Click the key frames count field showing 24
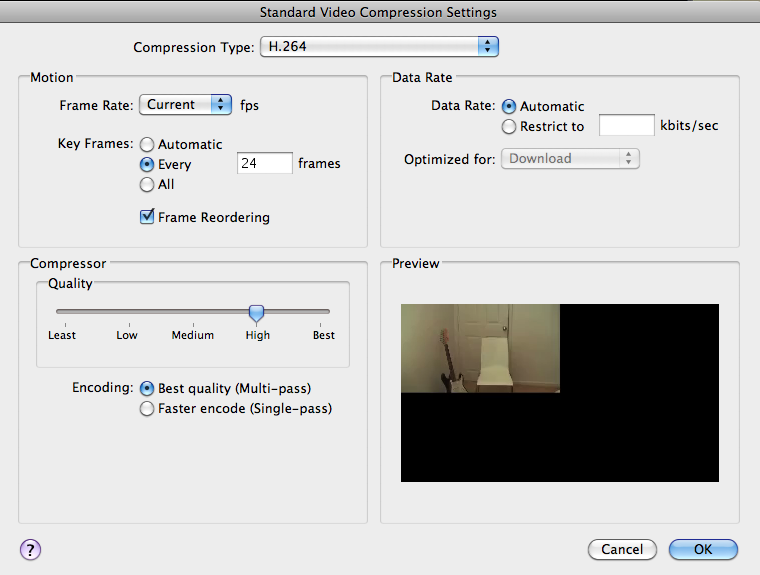This screenshot has width=760, height=575. pyautogui.click(x=265, y=163)
